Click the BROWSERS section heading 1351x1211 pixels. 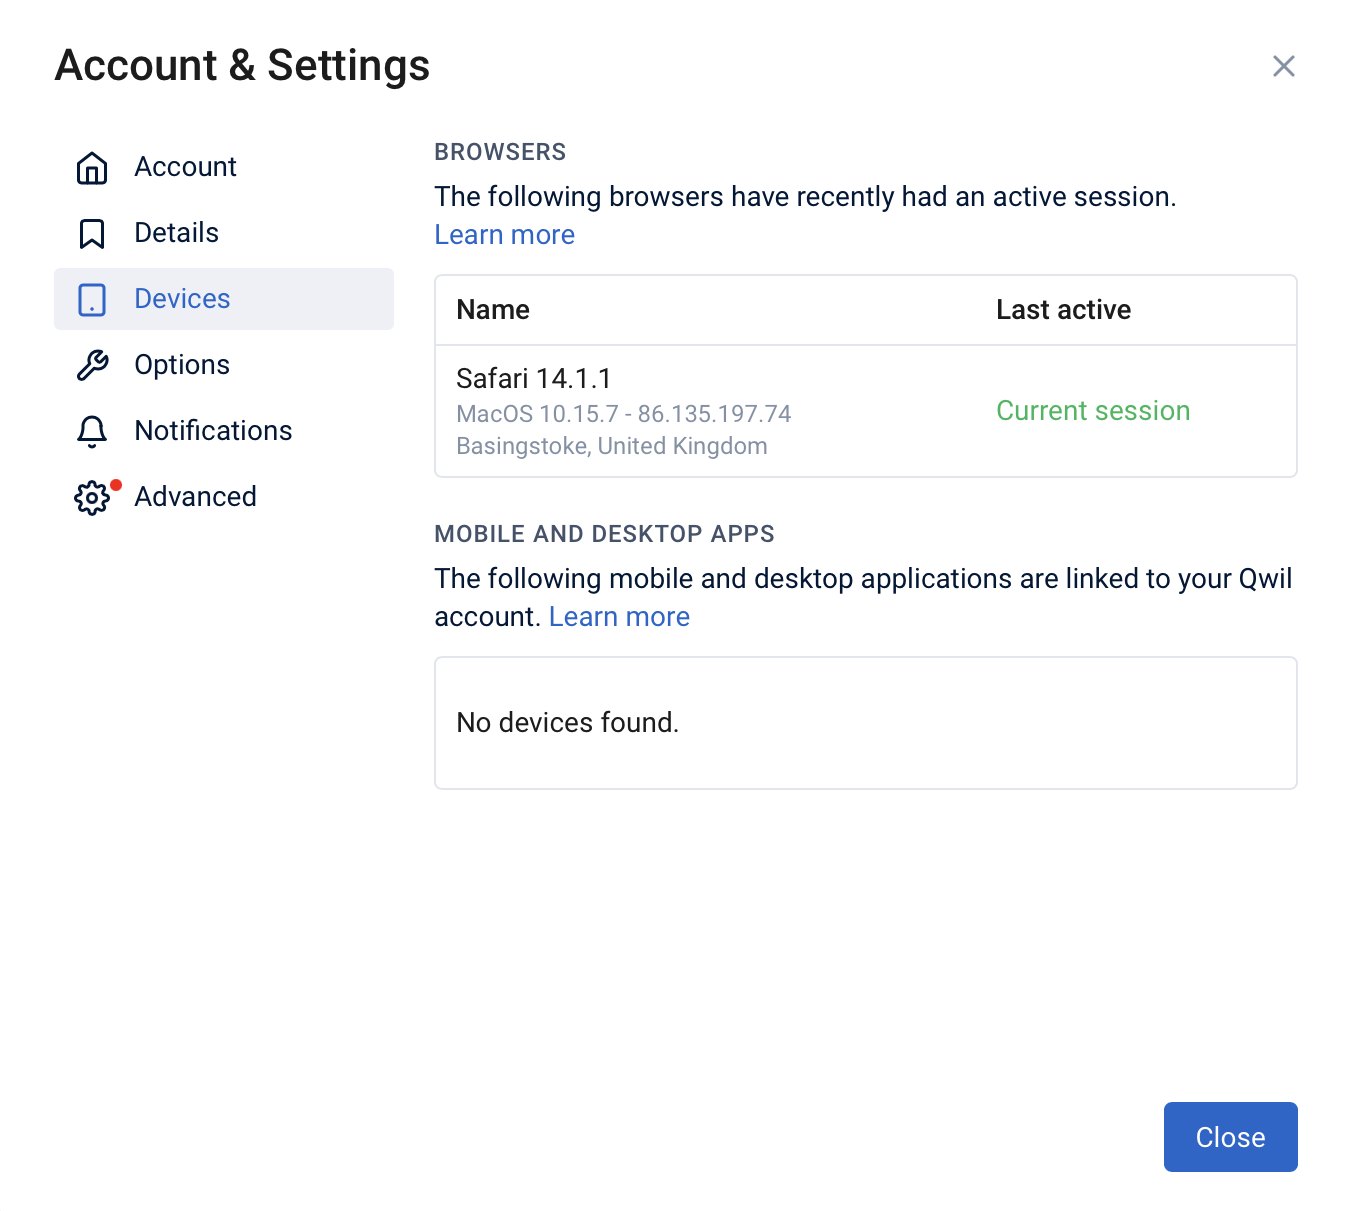500,152
